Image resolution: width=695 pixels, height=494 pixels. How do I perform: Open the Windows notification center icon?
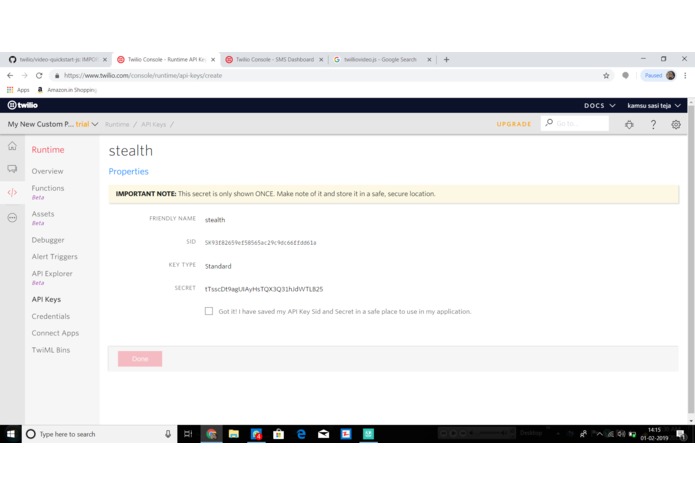(681, 434)
